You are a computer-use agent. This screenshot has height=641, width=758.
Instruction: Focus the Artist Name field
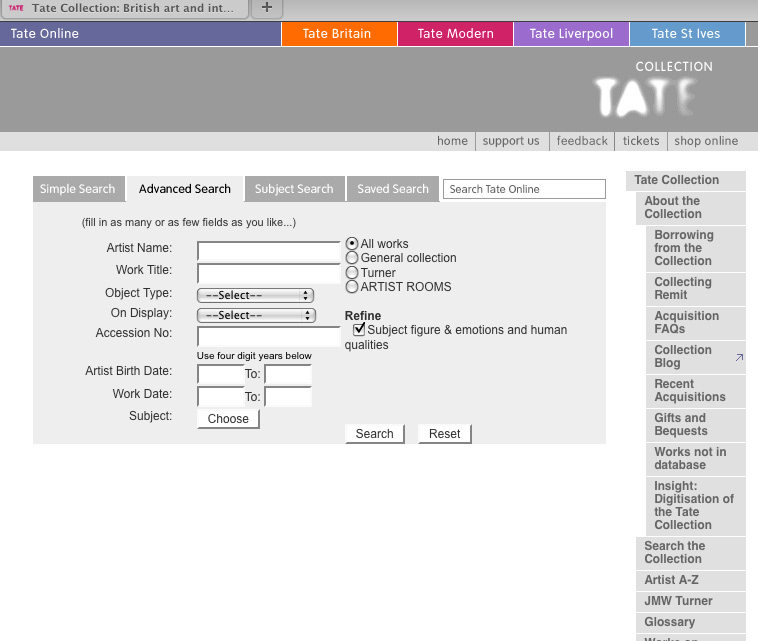click(x=268, y=251)
